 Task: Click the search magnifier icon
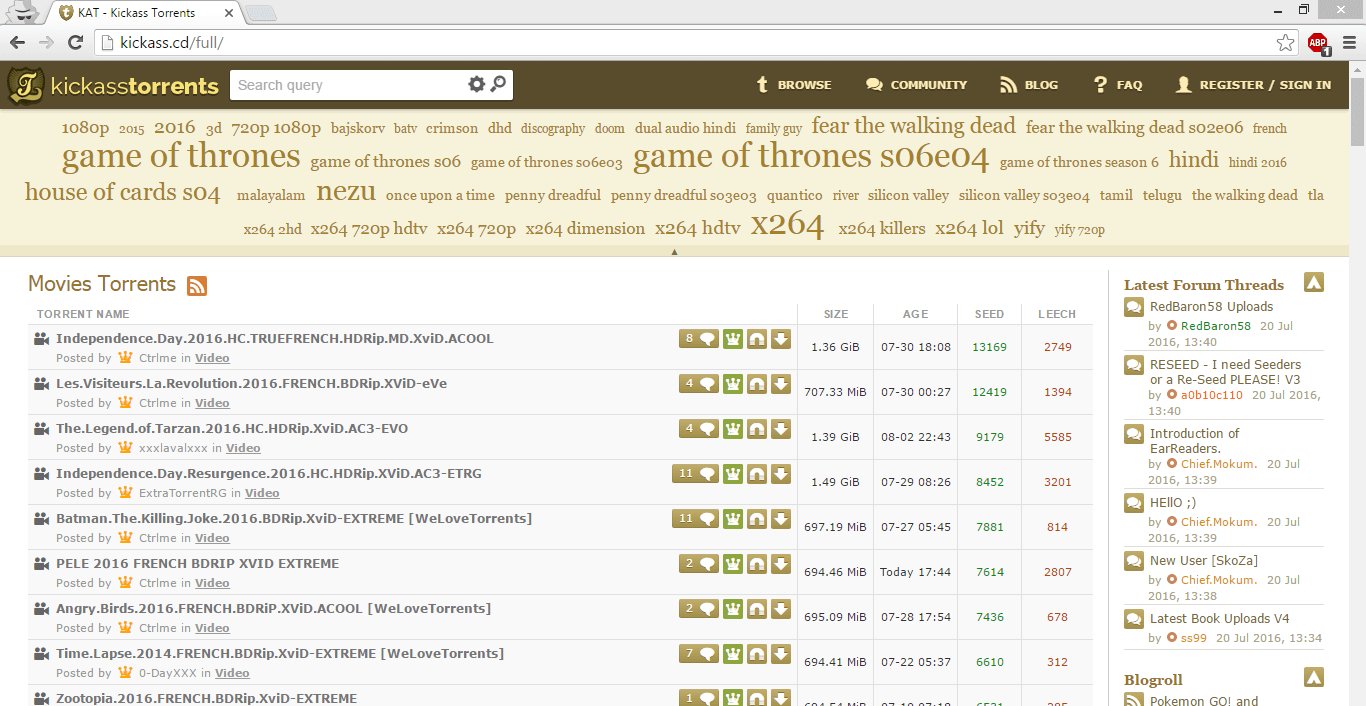coord(498,84)
